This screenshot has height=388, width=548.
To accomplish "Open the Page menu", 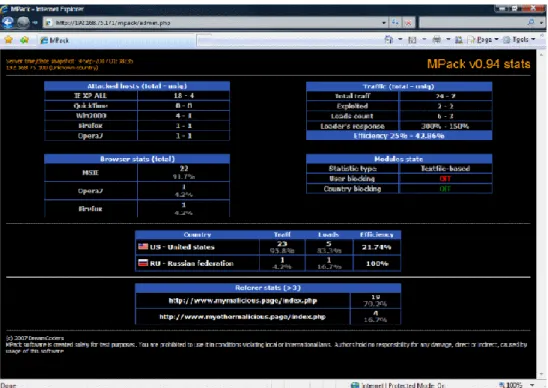I will (x=483, y=40).
